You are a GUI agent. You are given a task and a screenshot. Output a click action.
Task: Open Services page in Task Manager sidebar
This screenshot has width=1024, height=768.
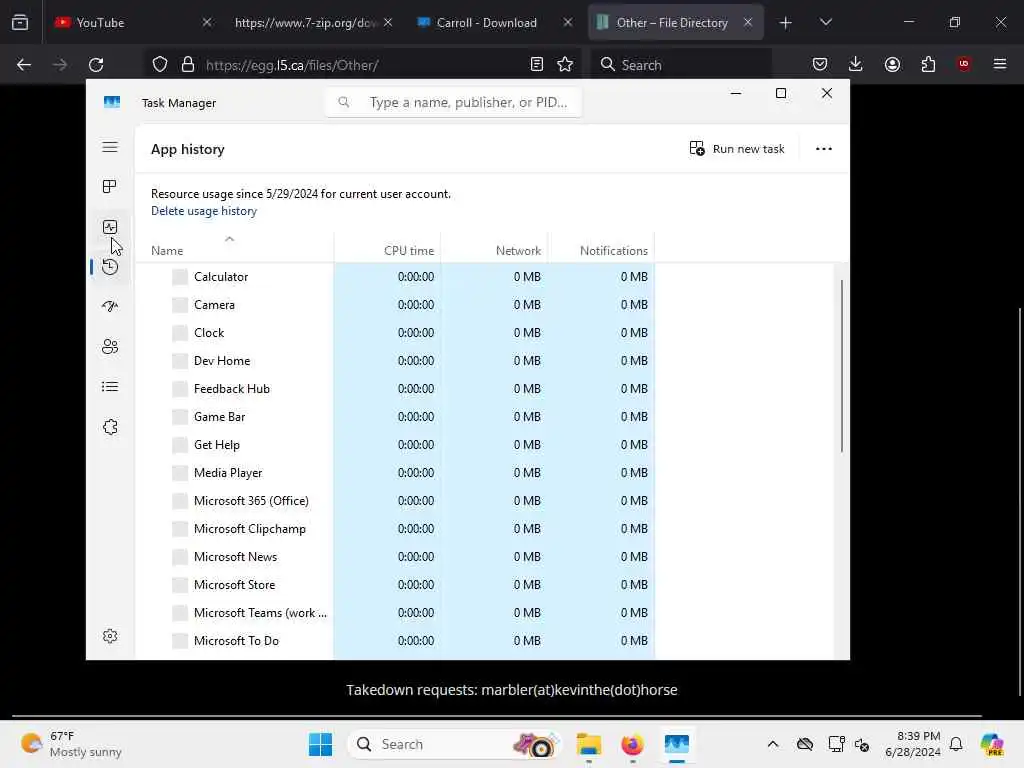click(110, 427)
